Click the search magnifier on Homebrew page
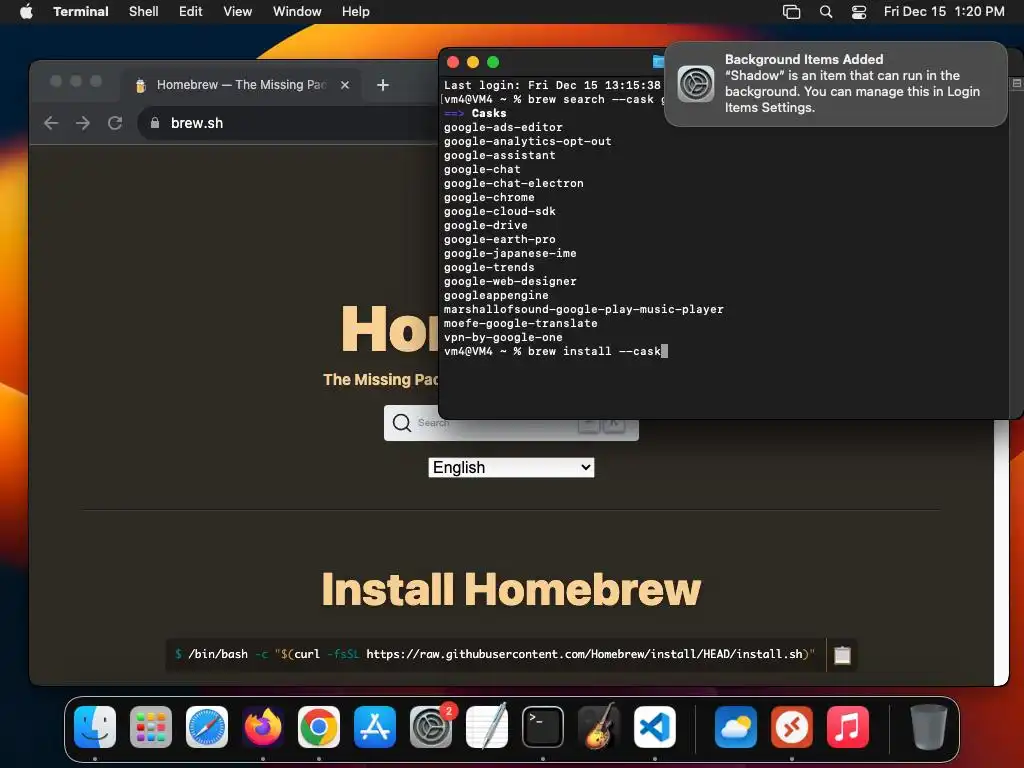The height and width of the screenshot is (768, 1024). click(402, 423)
